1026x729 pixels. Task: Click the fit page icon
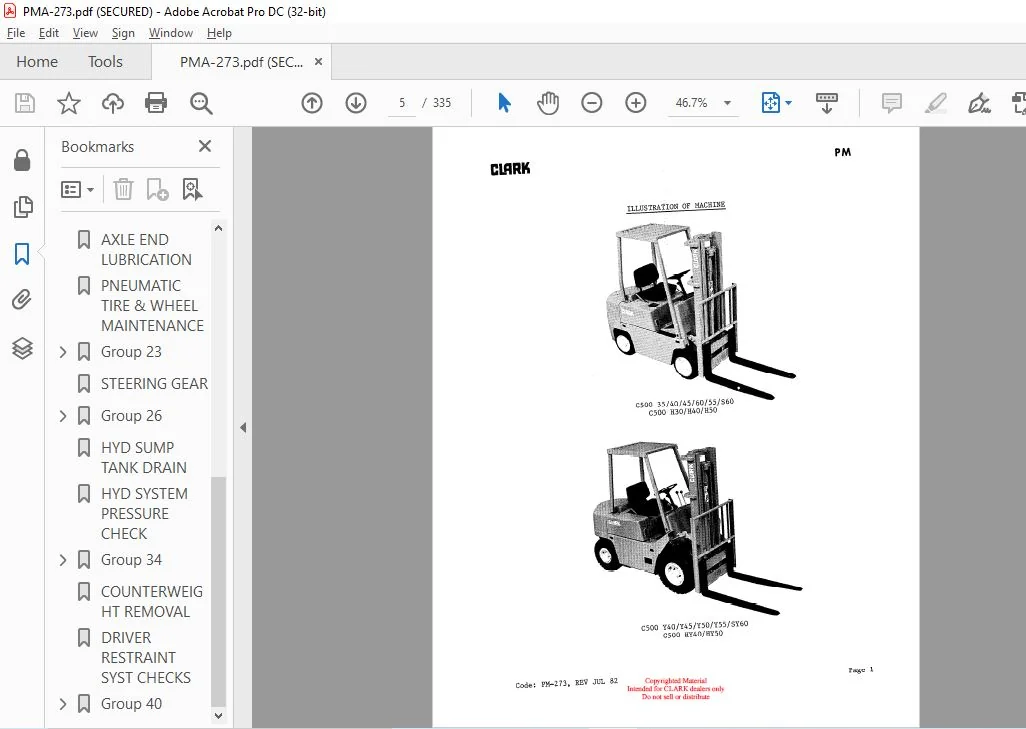770,103
